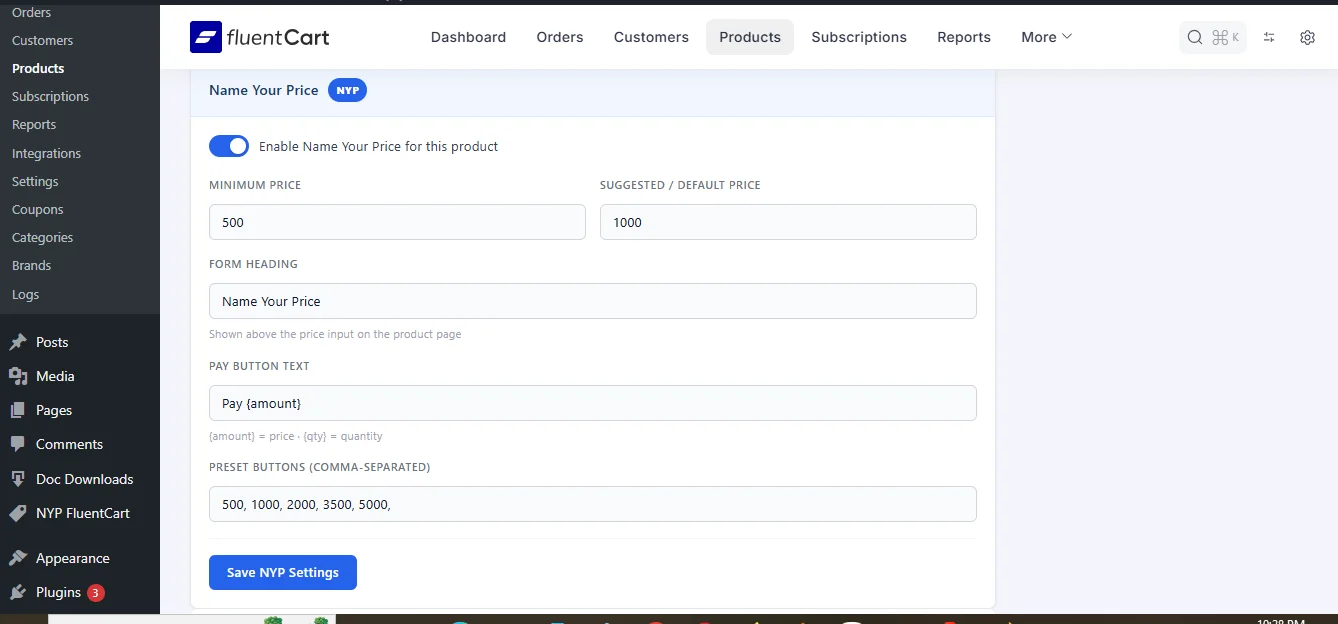
Task: Open the settings gear in the header
Action: point(1307,37)
